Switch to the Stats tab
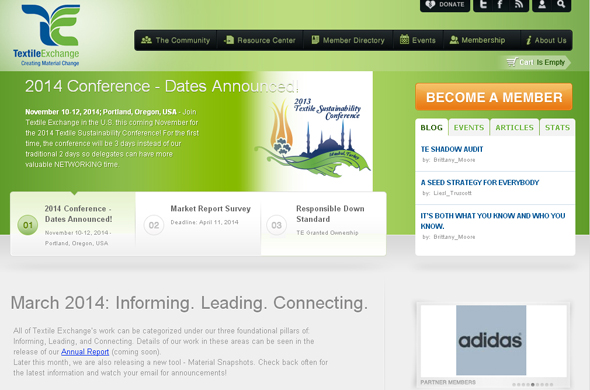This screenshot has width=590, height=390. coord(557,128)
